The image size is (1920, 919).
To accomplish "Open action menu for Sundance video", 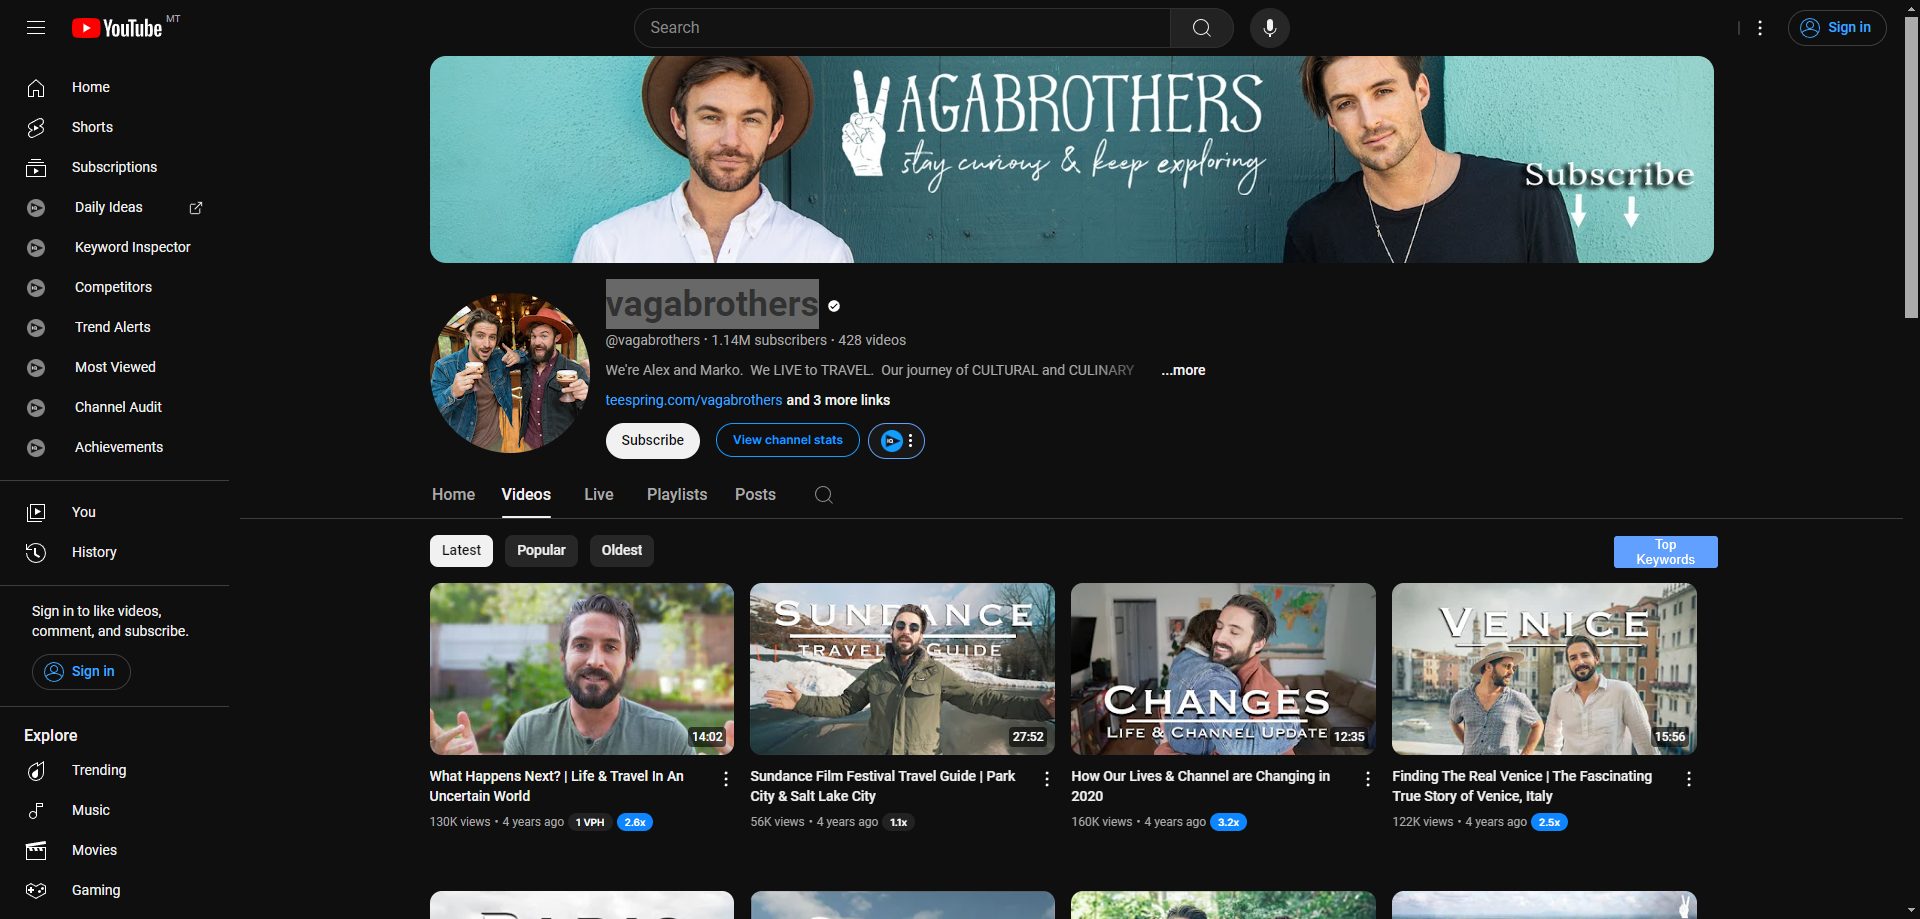I will tap(1047, 779).
